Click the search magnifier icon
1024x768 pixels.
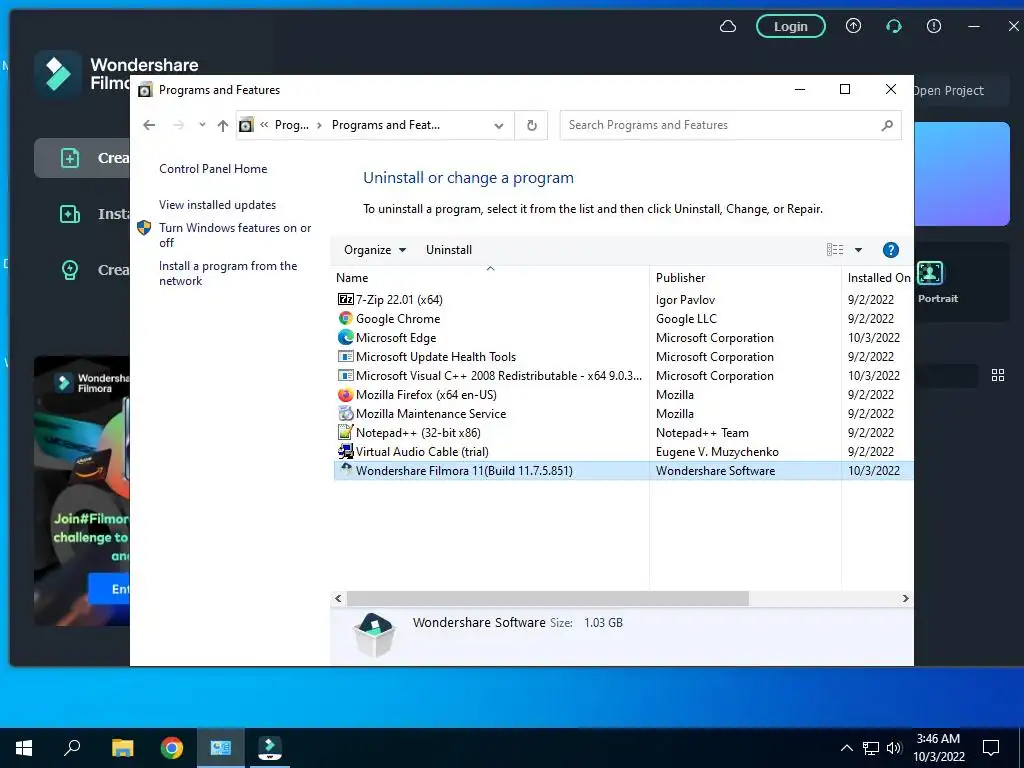[887, 125]
